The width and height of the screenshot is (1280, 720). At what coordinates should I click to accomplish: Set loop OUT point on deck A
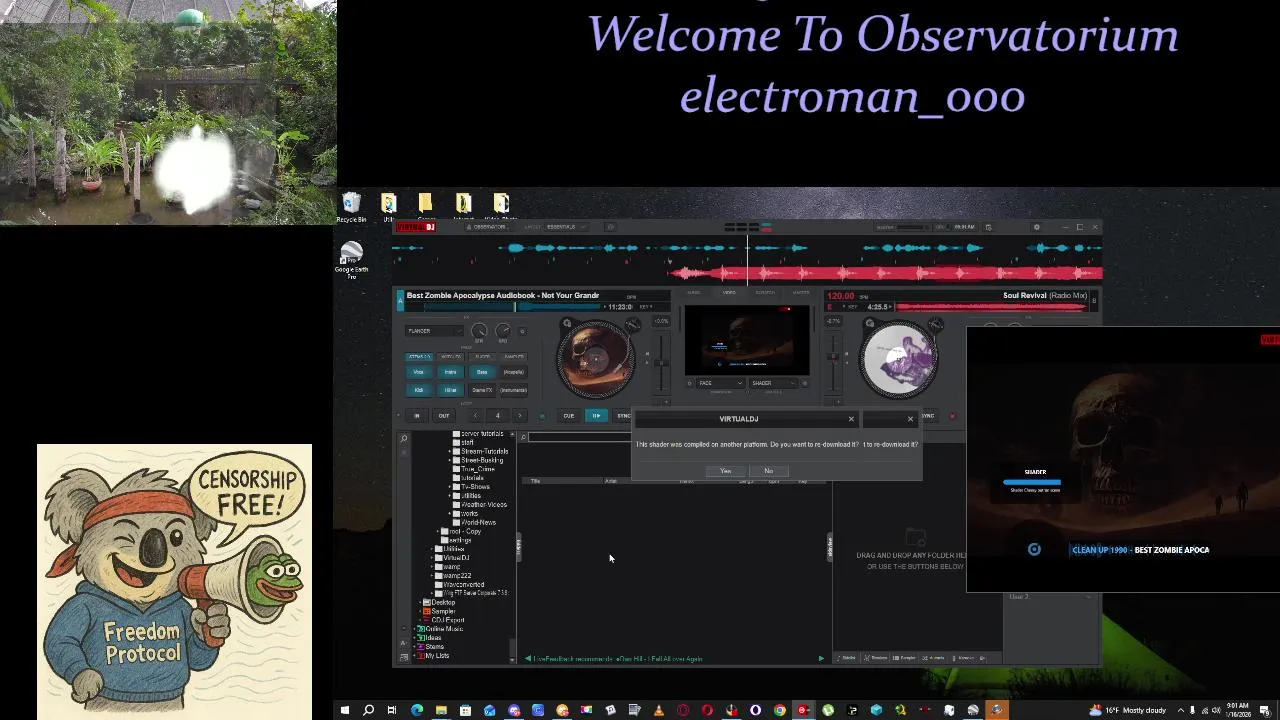(x=444, y=416)
